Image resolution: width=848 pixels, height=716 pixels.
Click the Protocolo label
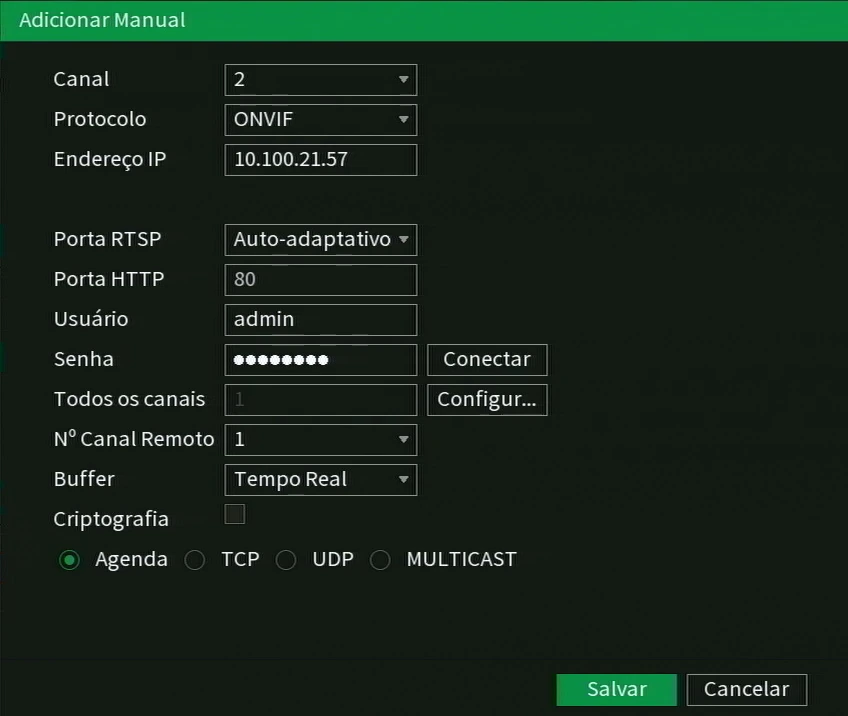[100, 120]
